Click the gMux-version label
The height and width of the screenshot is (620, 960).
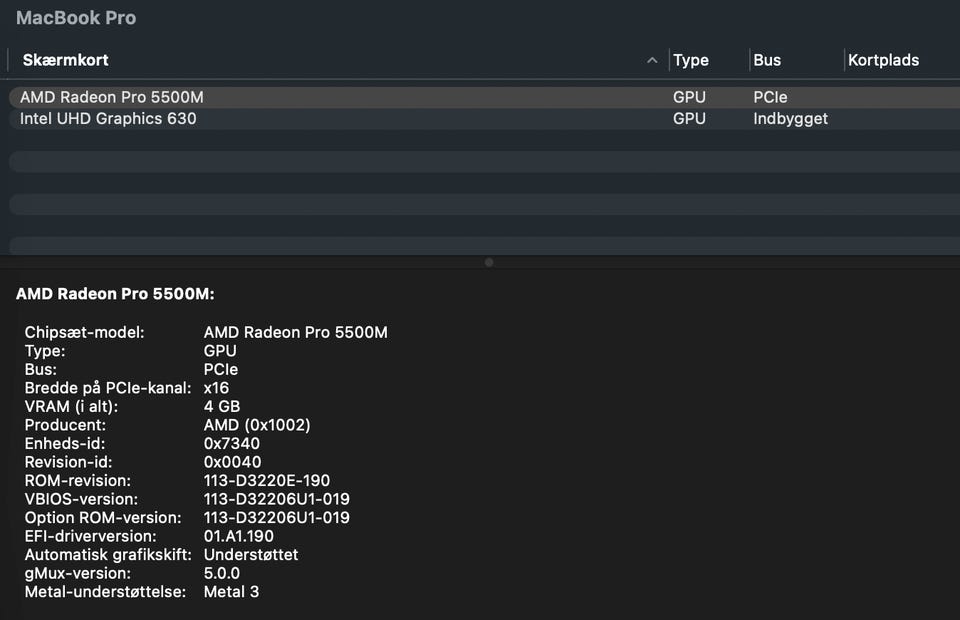point(78,573)
